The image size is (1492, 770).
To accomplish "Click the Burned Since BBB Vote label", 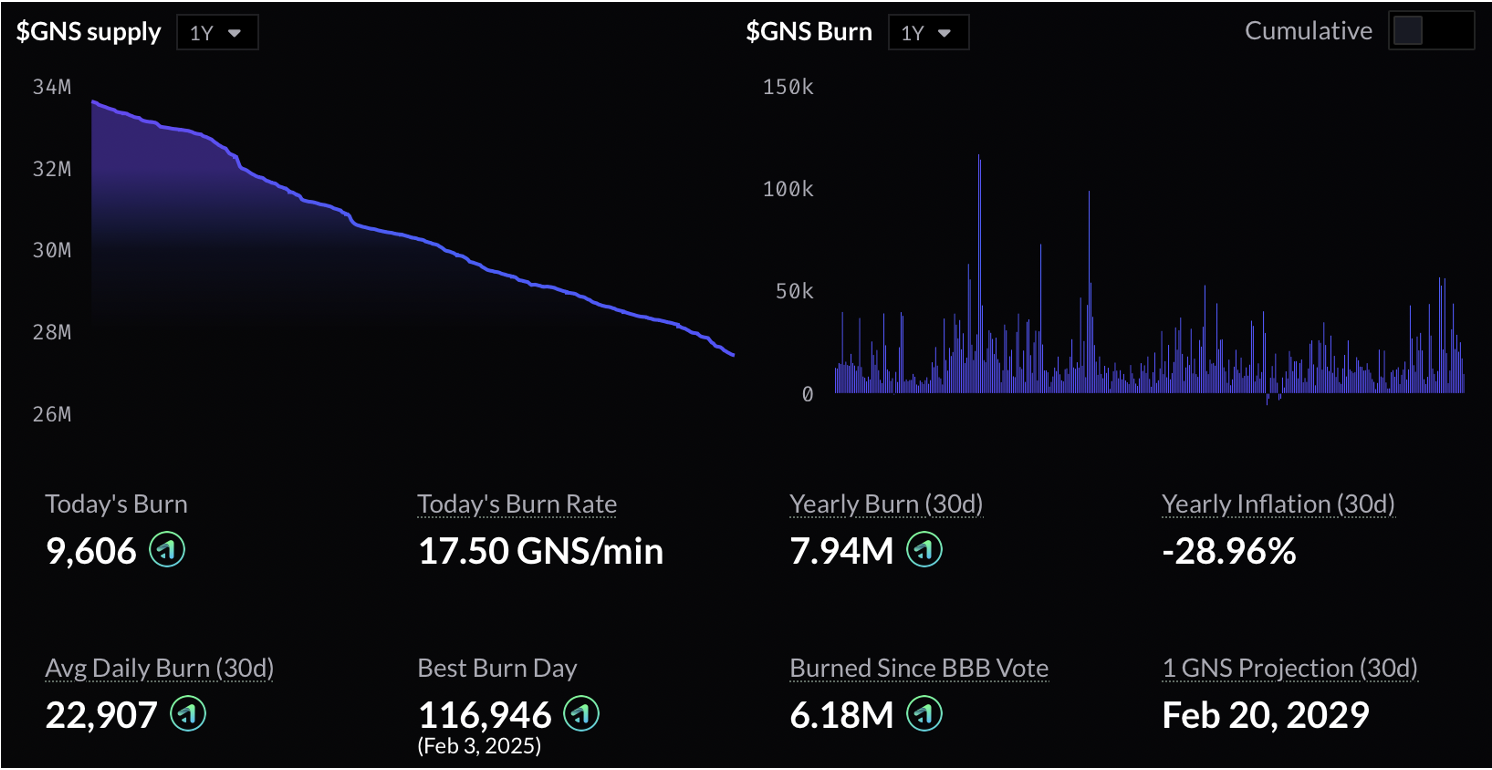I will point(919,668).
